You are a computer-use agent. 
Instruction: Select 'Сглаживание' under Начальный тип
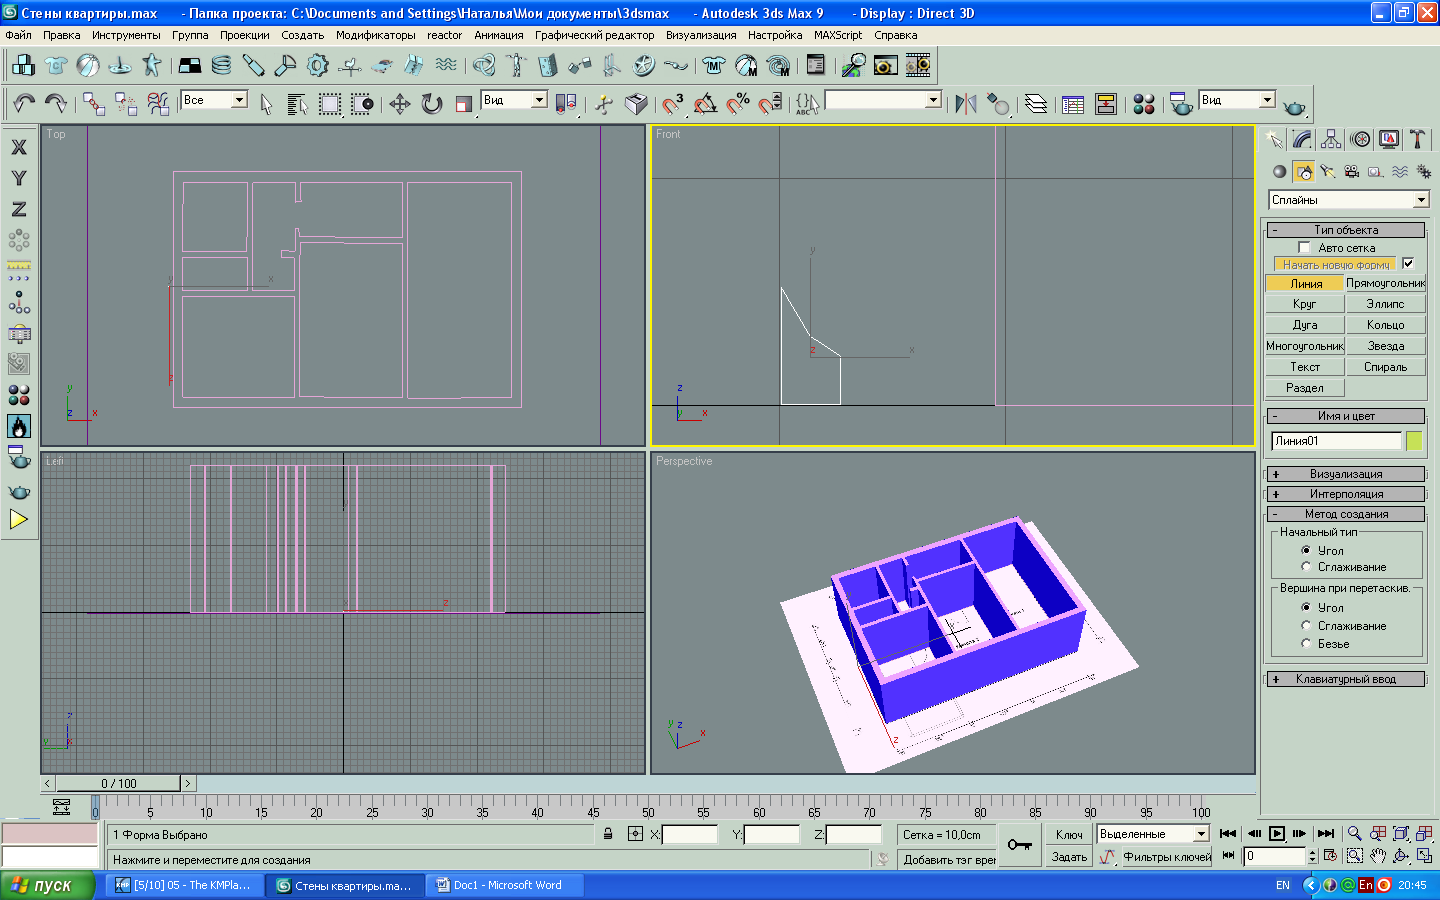click(x=1306, y=567)
